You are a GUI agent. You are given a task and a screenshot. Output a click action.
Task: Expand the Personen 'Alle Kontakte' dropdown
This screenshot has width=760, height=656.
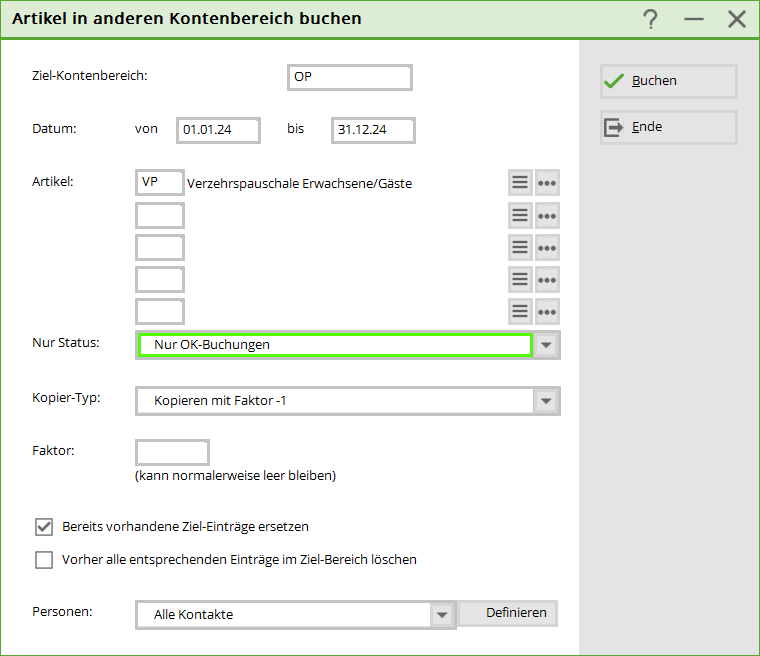click(442, 614)
